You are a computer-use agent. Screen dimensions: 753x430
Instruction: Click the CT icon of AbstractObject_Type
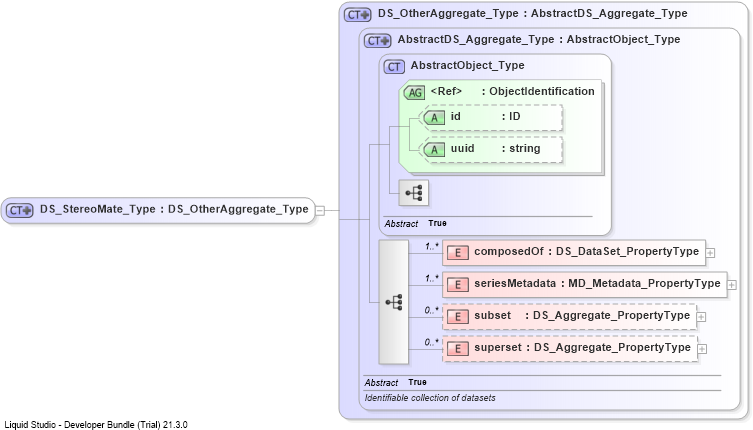[x=394, y=66]
